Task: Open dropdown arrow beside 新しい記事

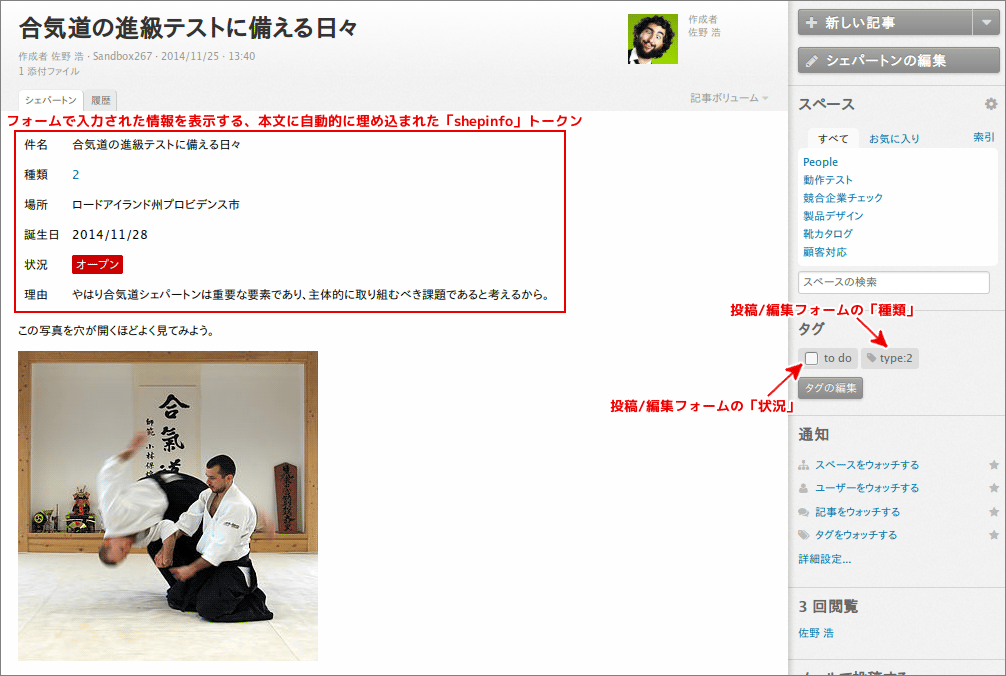Action: [x=984, y=22]
